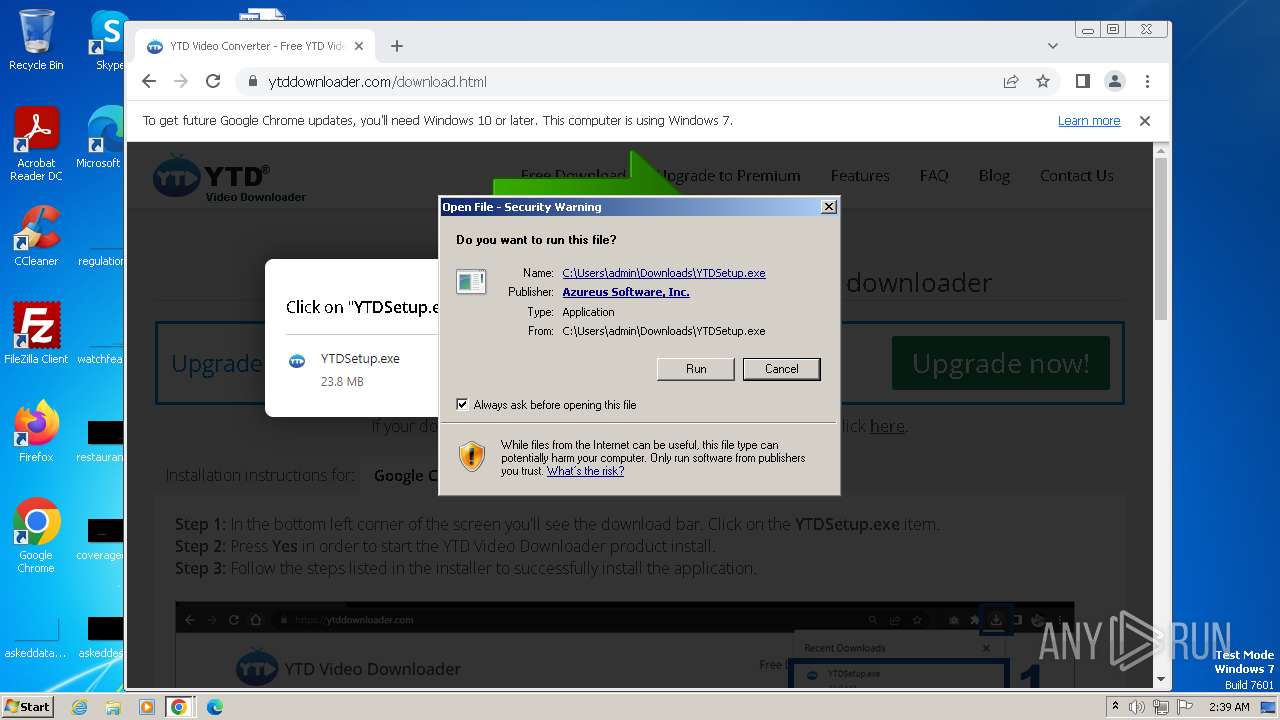Cancel the Open File security warning

tap(782, 369)
